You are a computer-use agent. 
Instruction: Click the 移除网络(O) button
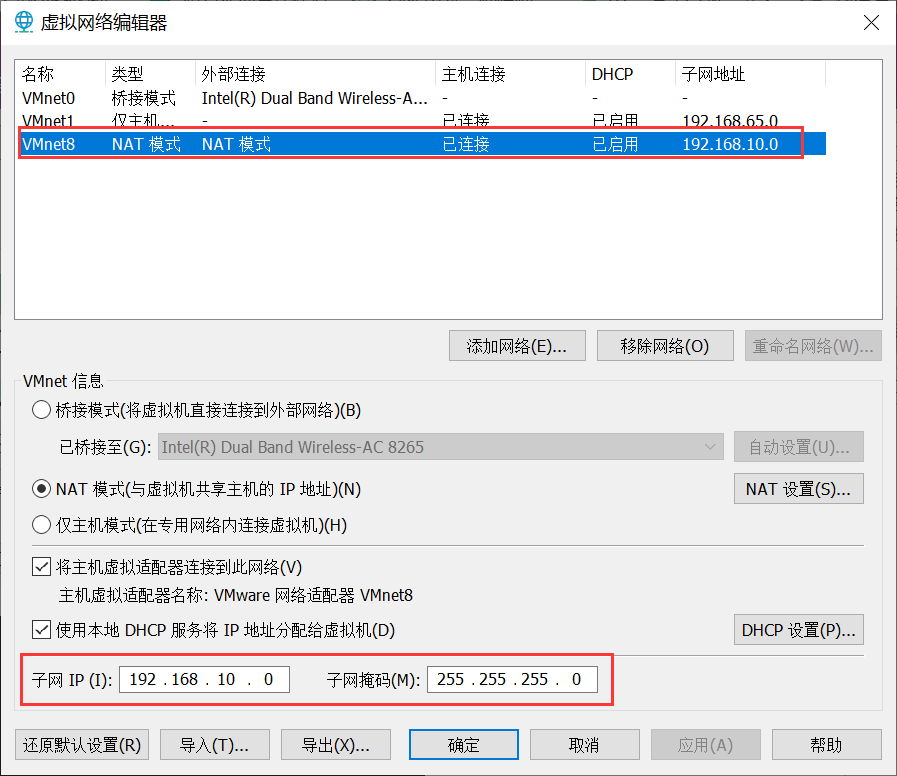pos(665,346)
